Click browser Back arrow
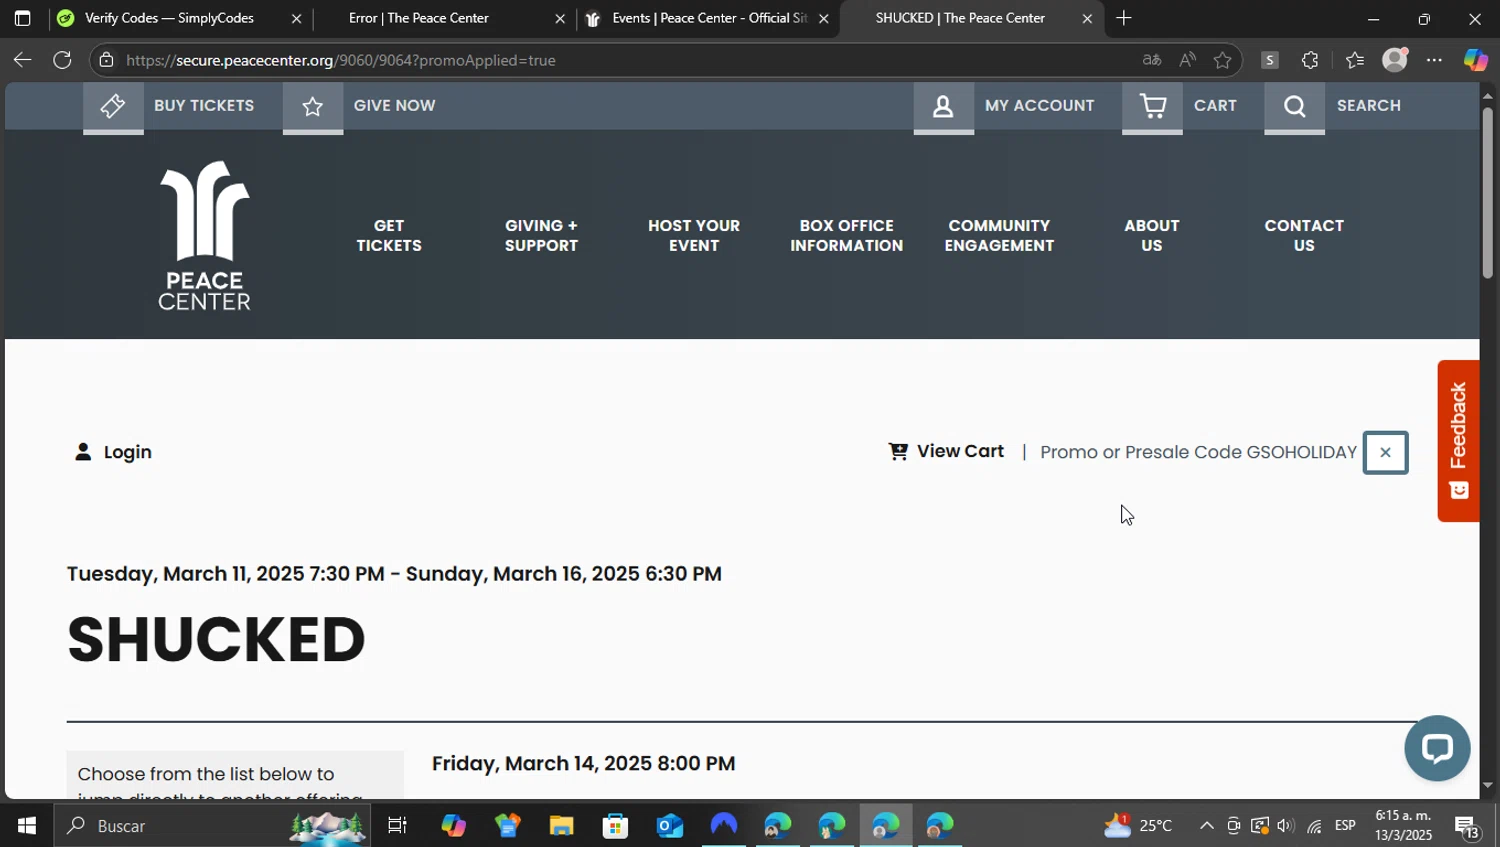Image resolution: width=1500 pixels, height=847 pixels. coord(22,60)
